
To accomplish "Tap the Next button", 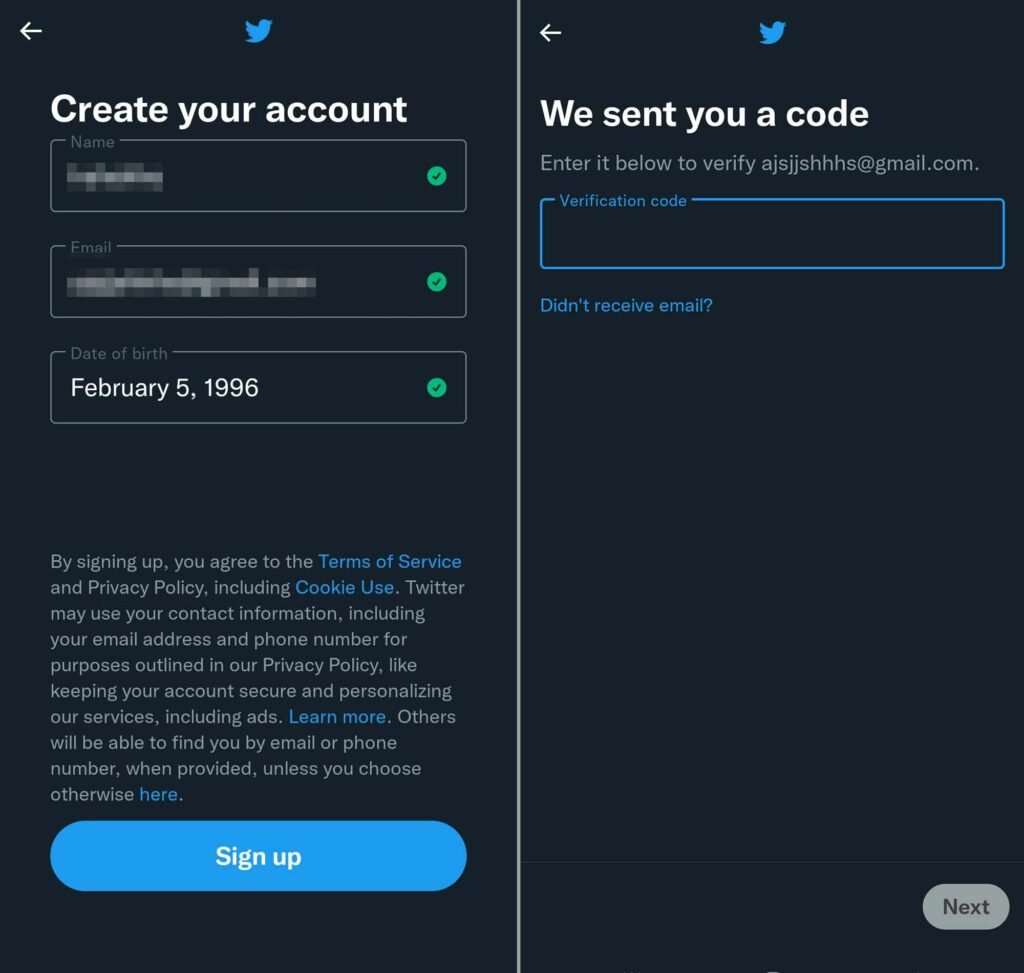I will coord(966,906).
